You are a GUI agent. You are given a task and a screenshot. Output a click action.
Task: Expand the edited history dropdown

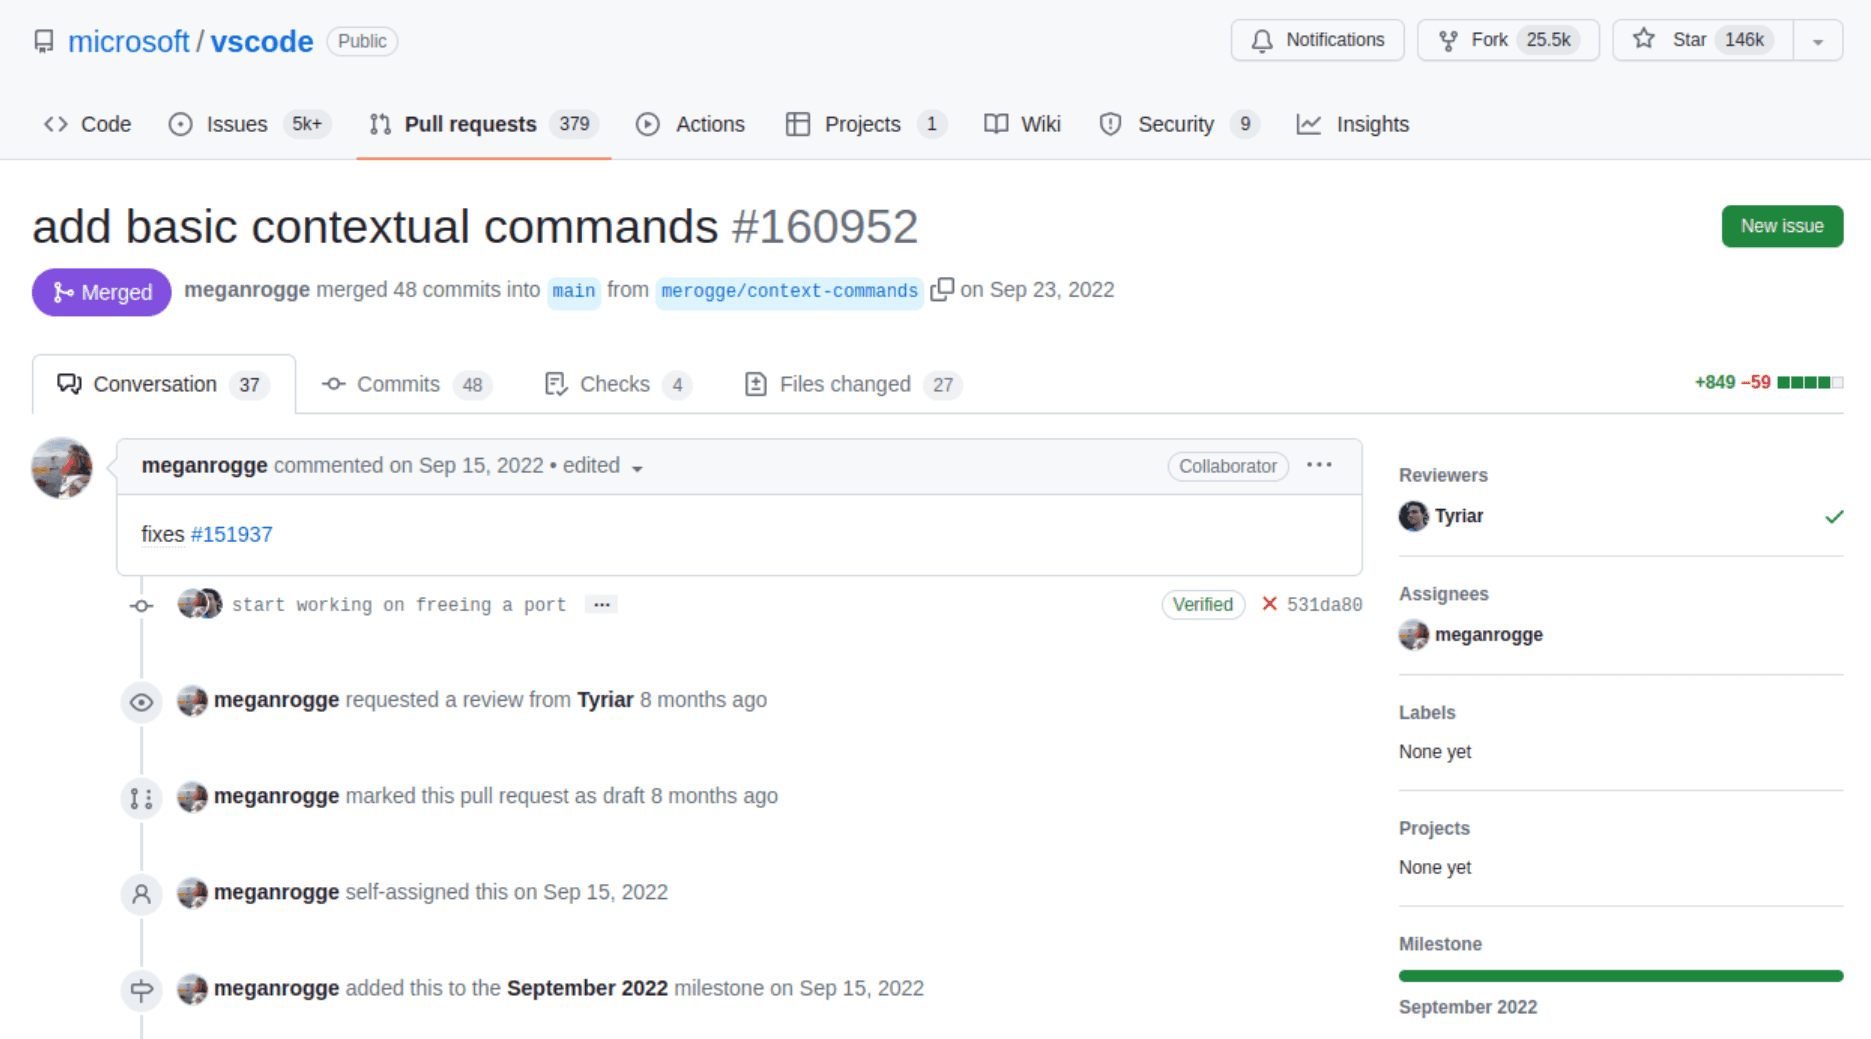(637, 468)
